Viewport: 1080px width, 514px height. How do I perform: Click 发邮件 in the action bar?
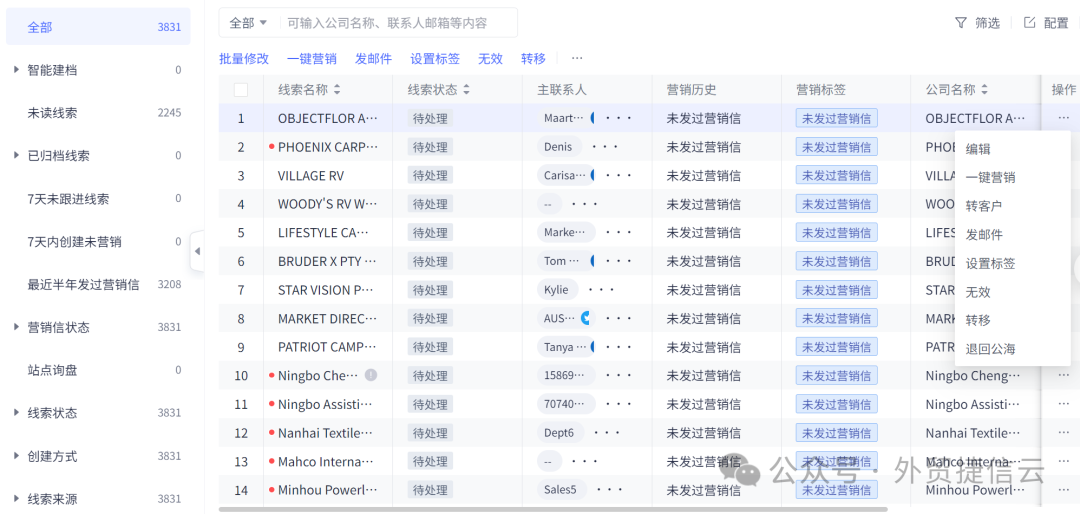373,59
